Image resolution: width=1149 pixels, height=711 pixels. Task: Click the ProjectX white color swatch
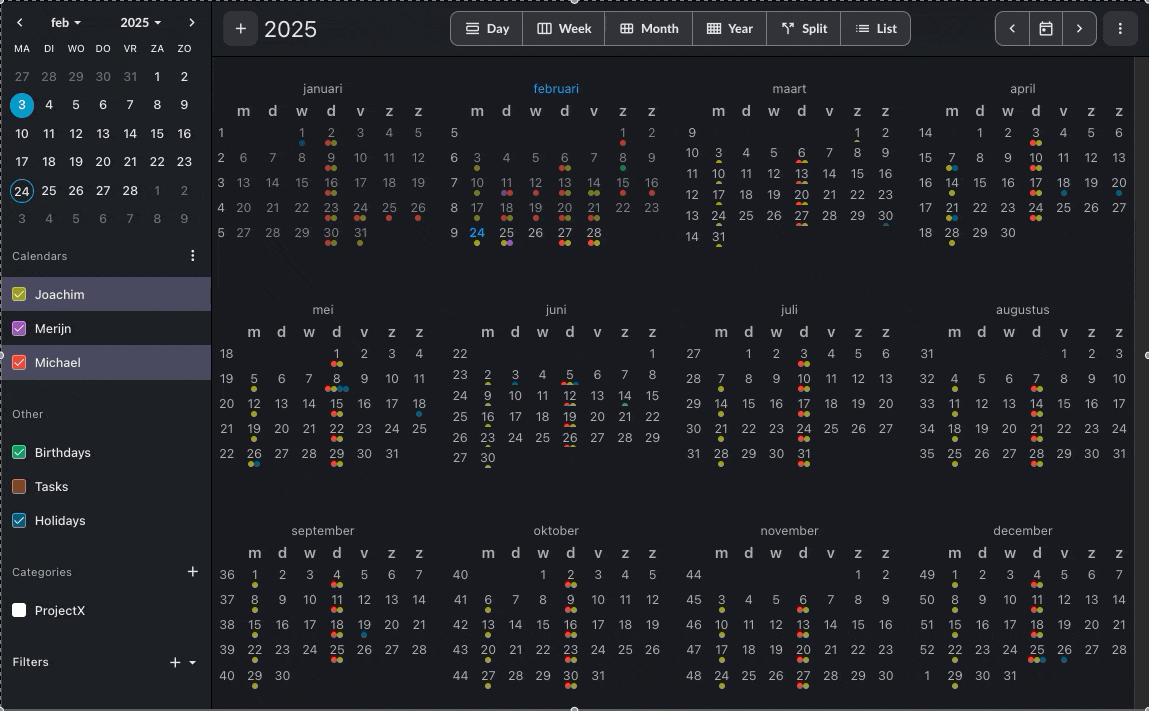(19, 611)
